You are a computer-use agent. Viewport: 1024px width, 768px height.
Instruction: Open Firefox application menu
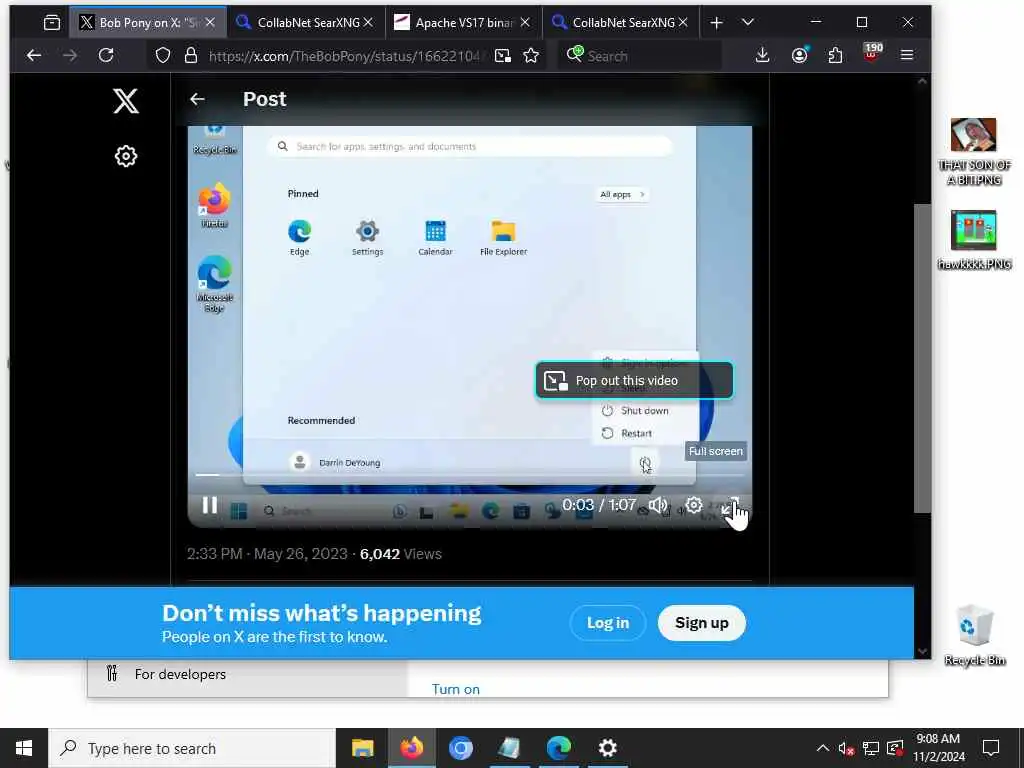coord(907,56)
